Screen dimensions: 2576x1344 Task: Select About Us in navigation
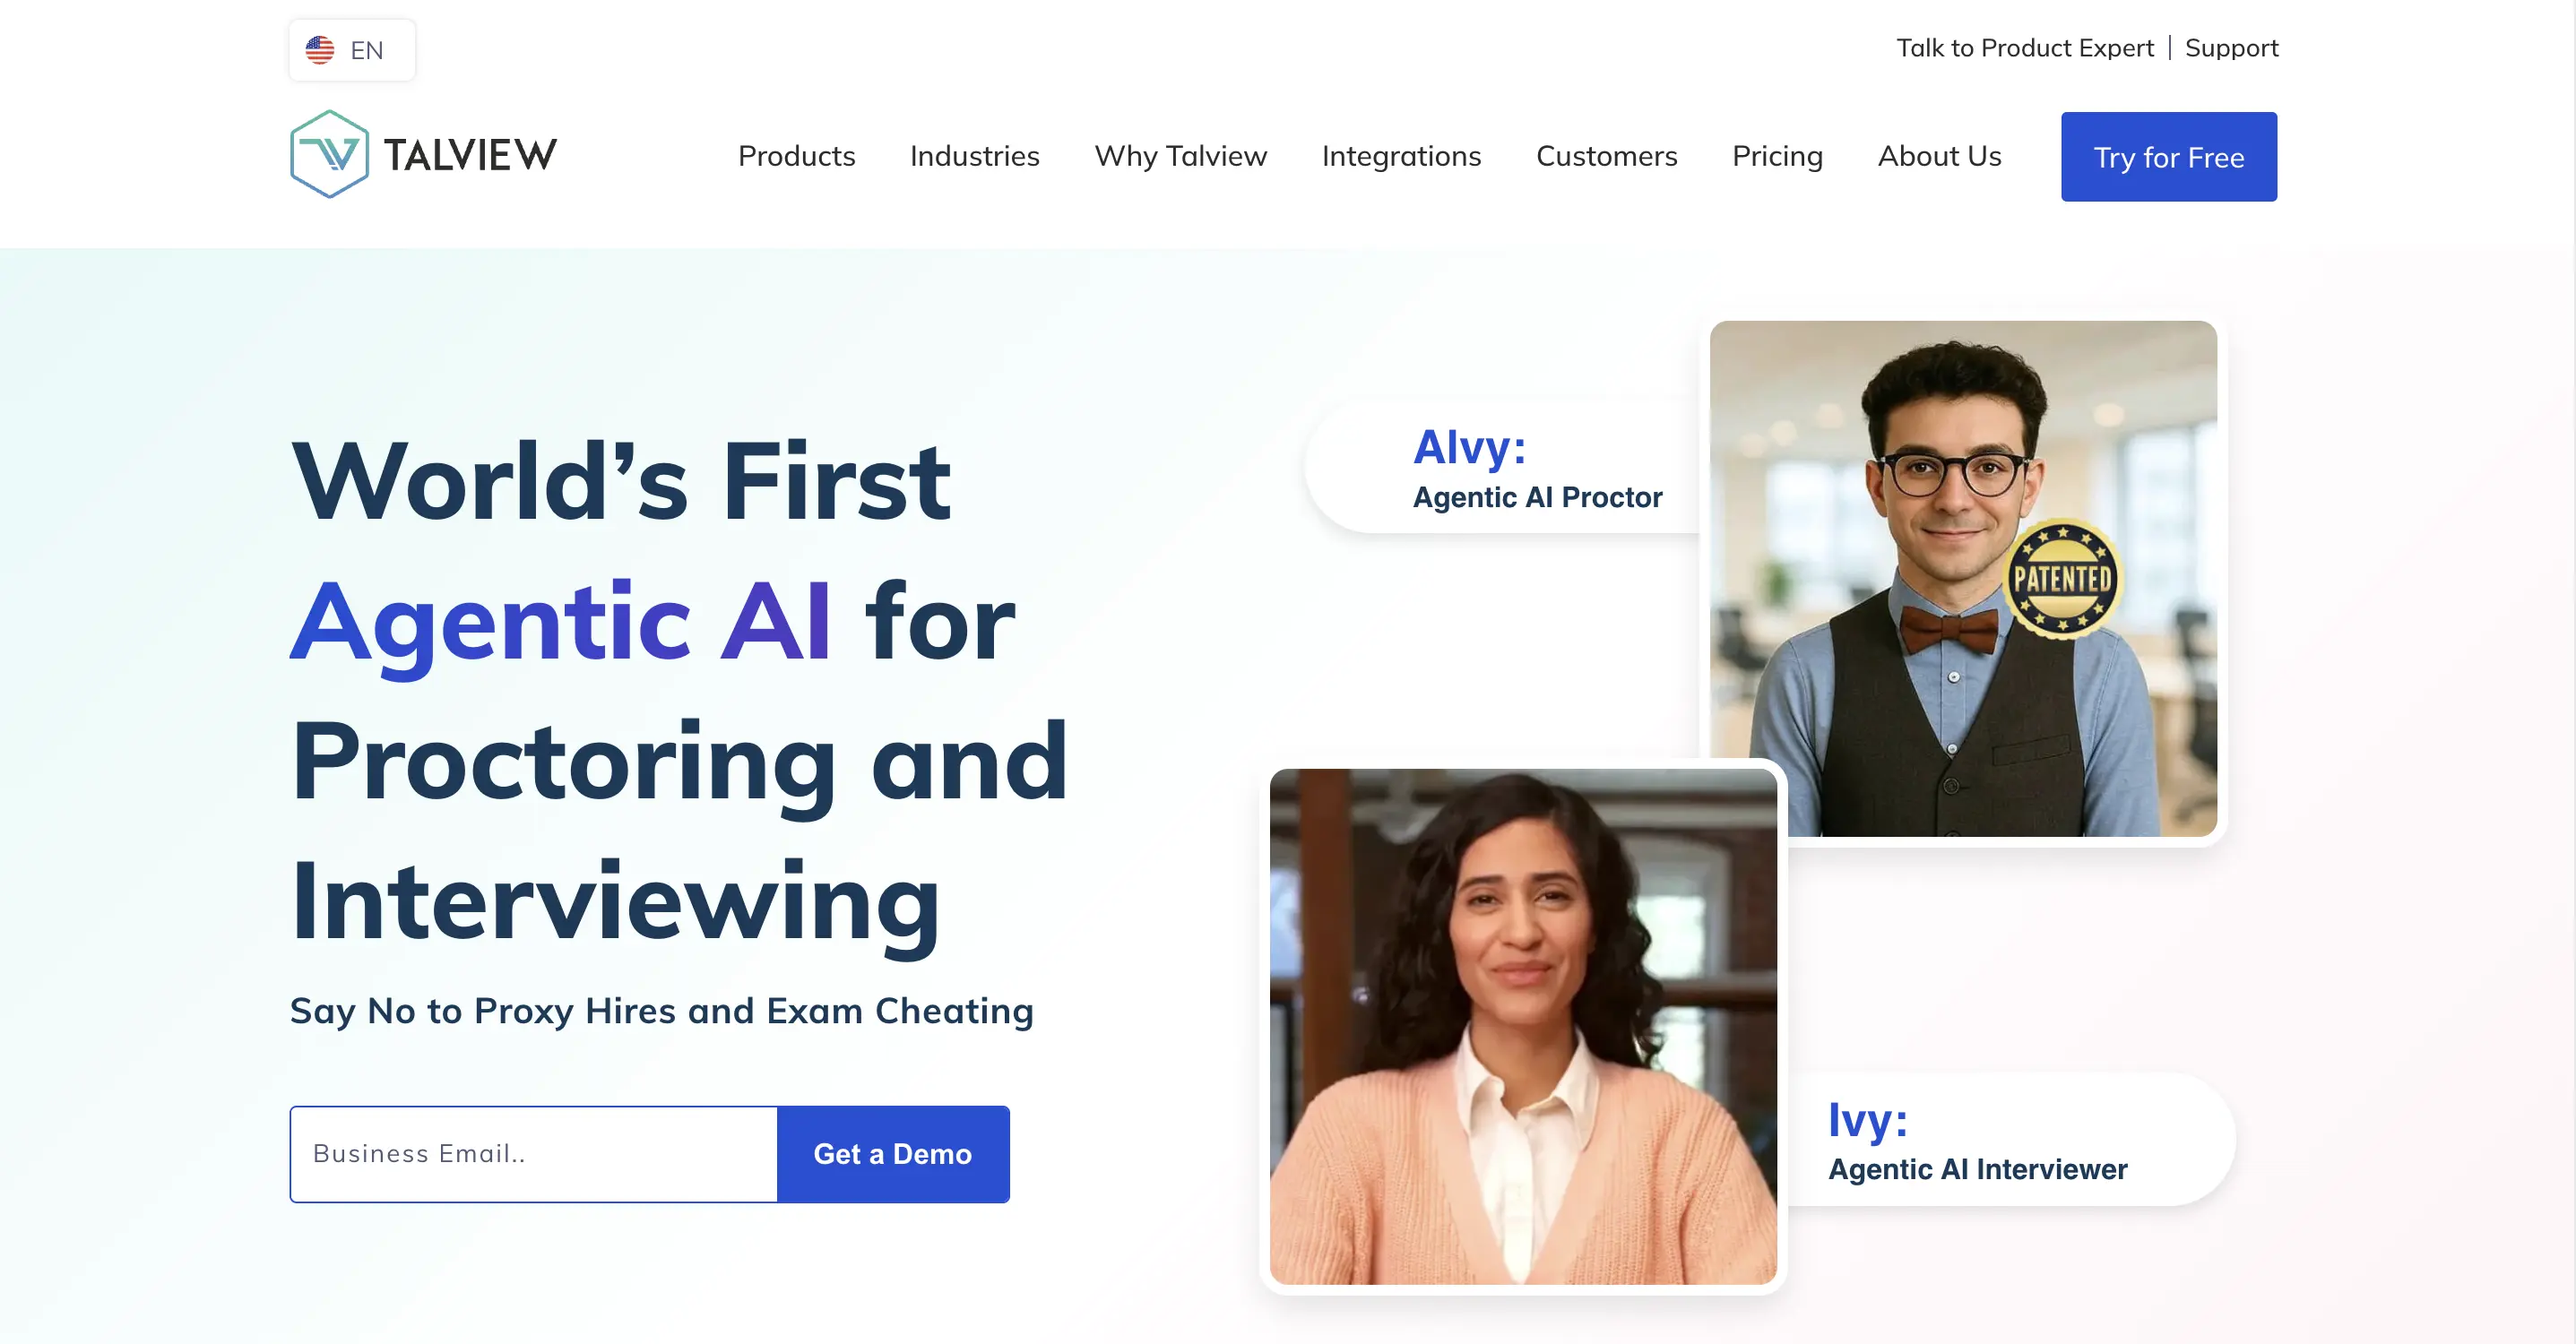pos(1939,156)
